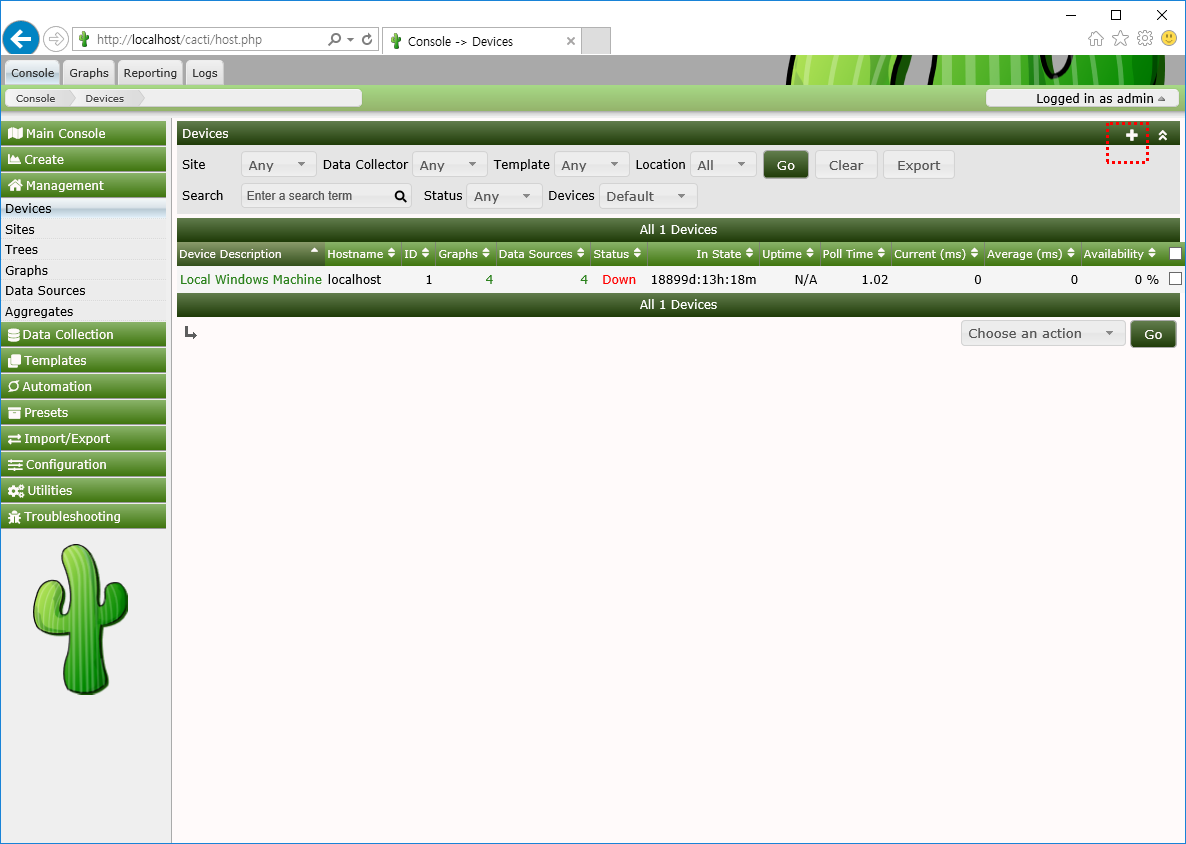1186x844 pixels.
Task: Click the favorites star icon
Action: click(x=1120, y=39)
